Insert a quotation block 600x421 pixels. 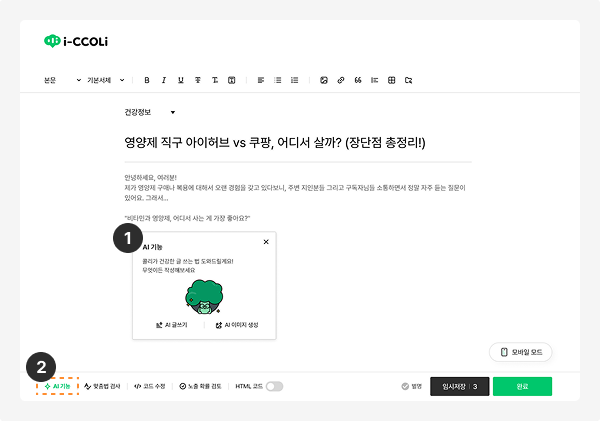(x=358, y=80)
